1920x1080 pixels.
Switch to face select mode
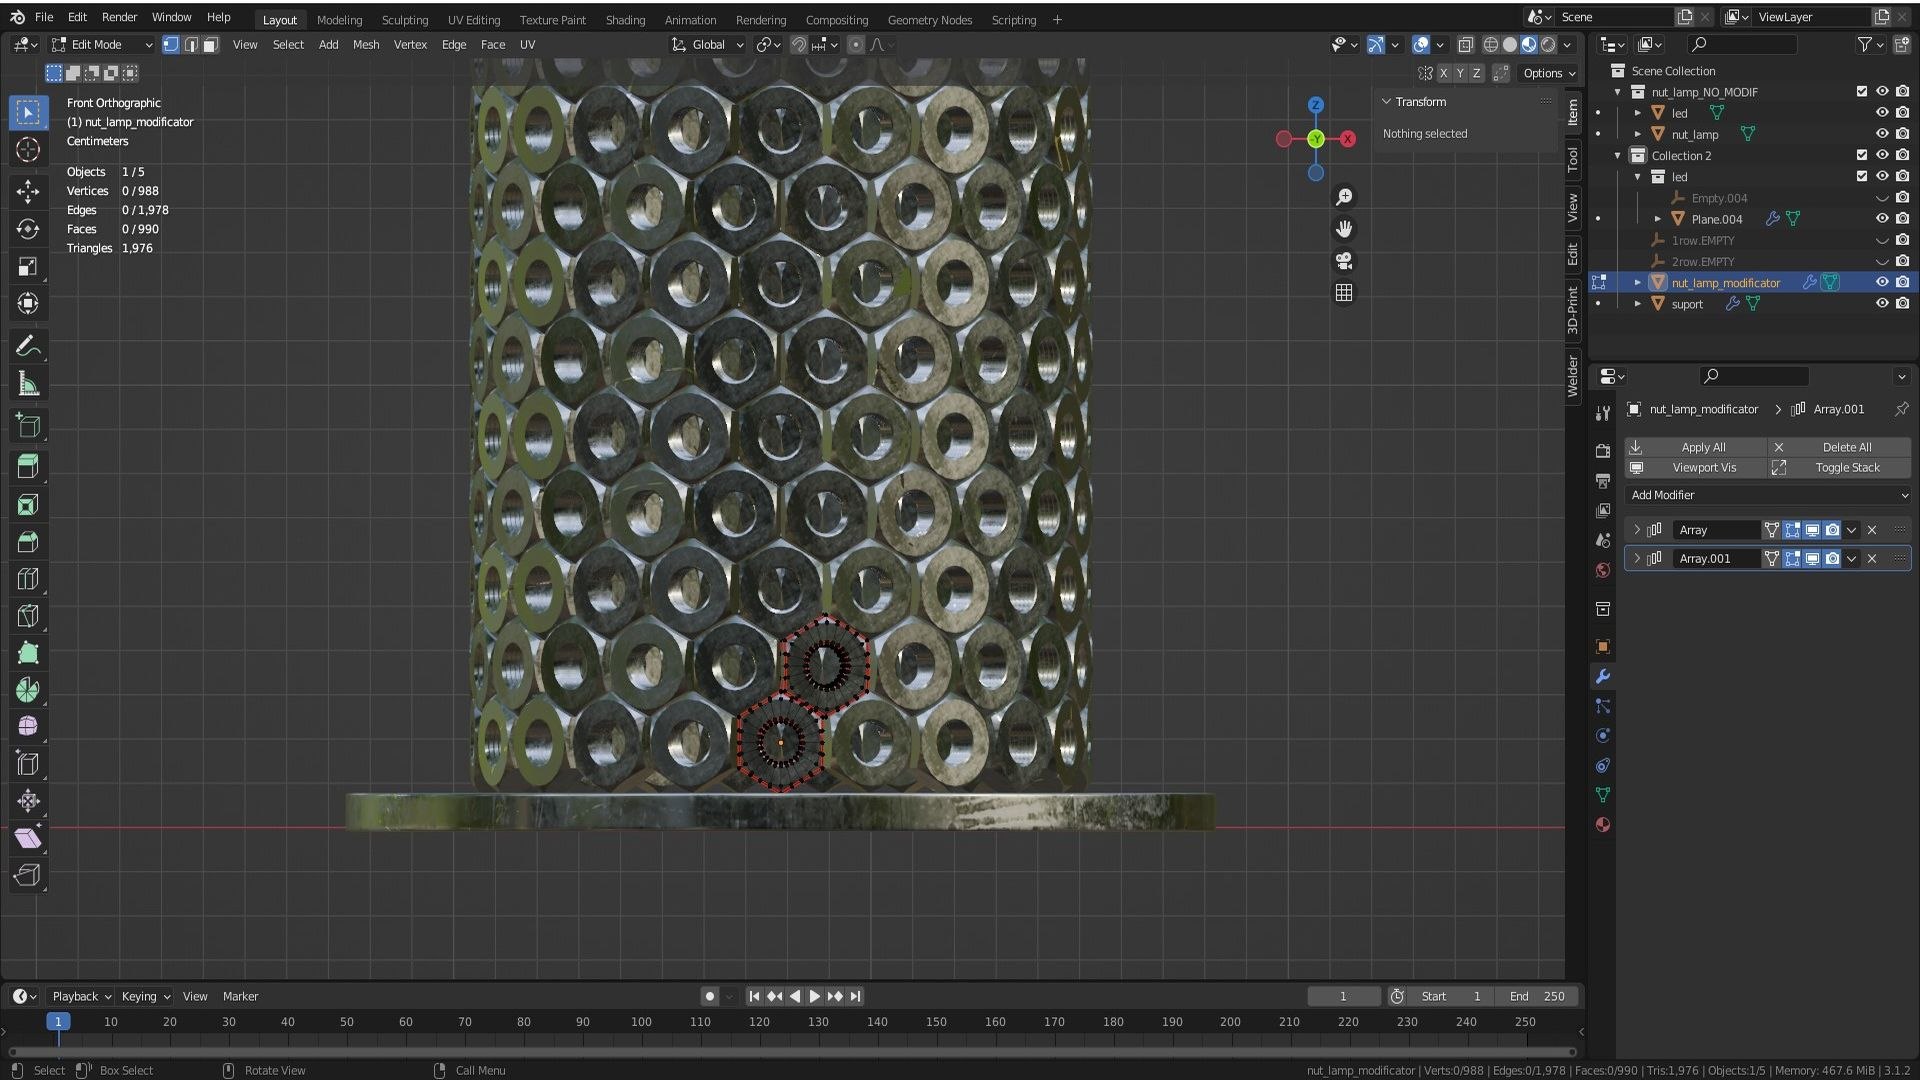(x=211, y=45)
